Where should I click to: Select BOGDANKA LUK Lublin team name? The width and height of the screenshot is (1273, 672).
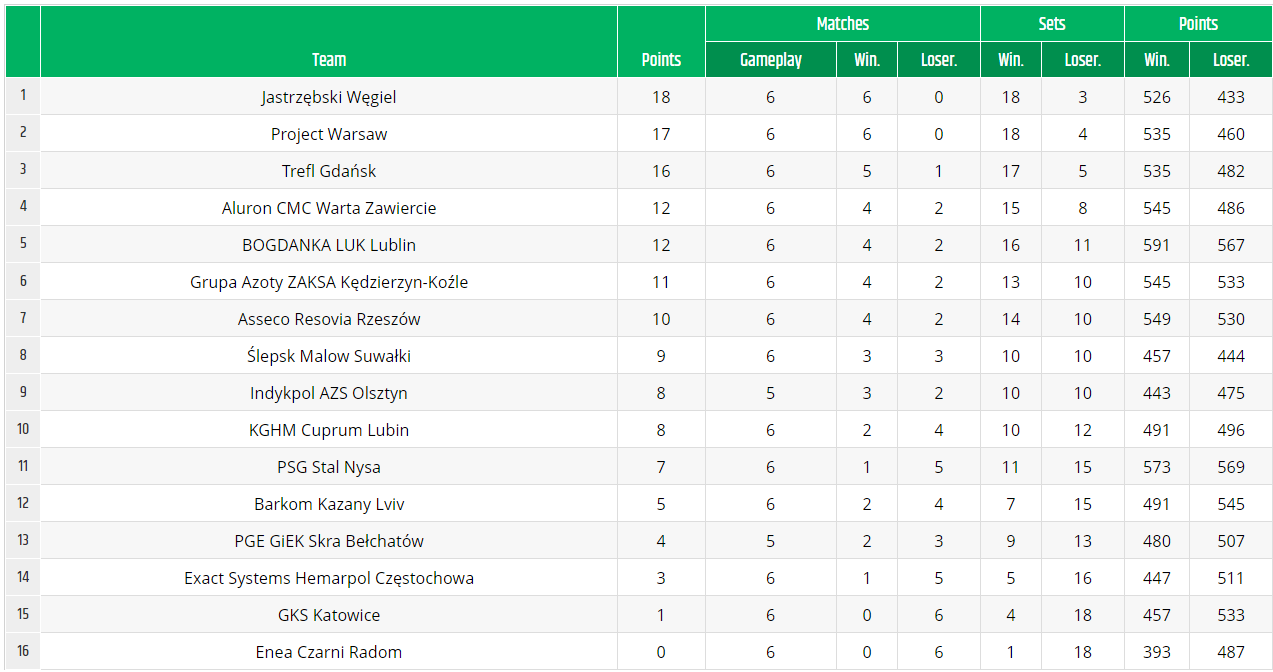(x=329, y=245)
